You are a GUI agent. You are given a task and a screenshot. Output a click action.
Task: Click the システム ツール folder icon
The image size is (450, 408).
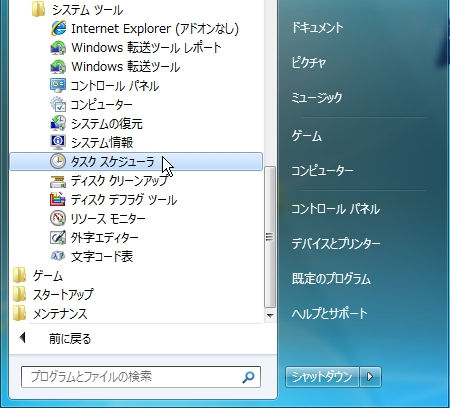(x=39, y=10)
